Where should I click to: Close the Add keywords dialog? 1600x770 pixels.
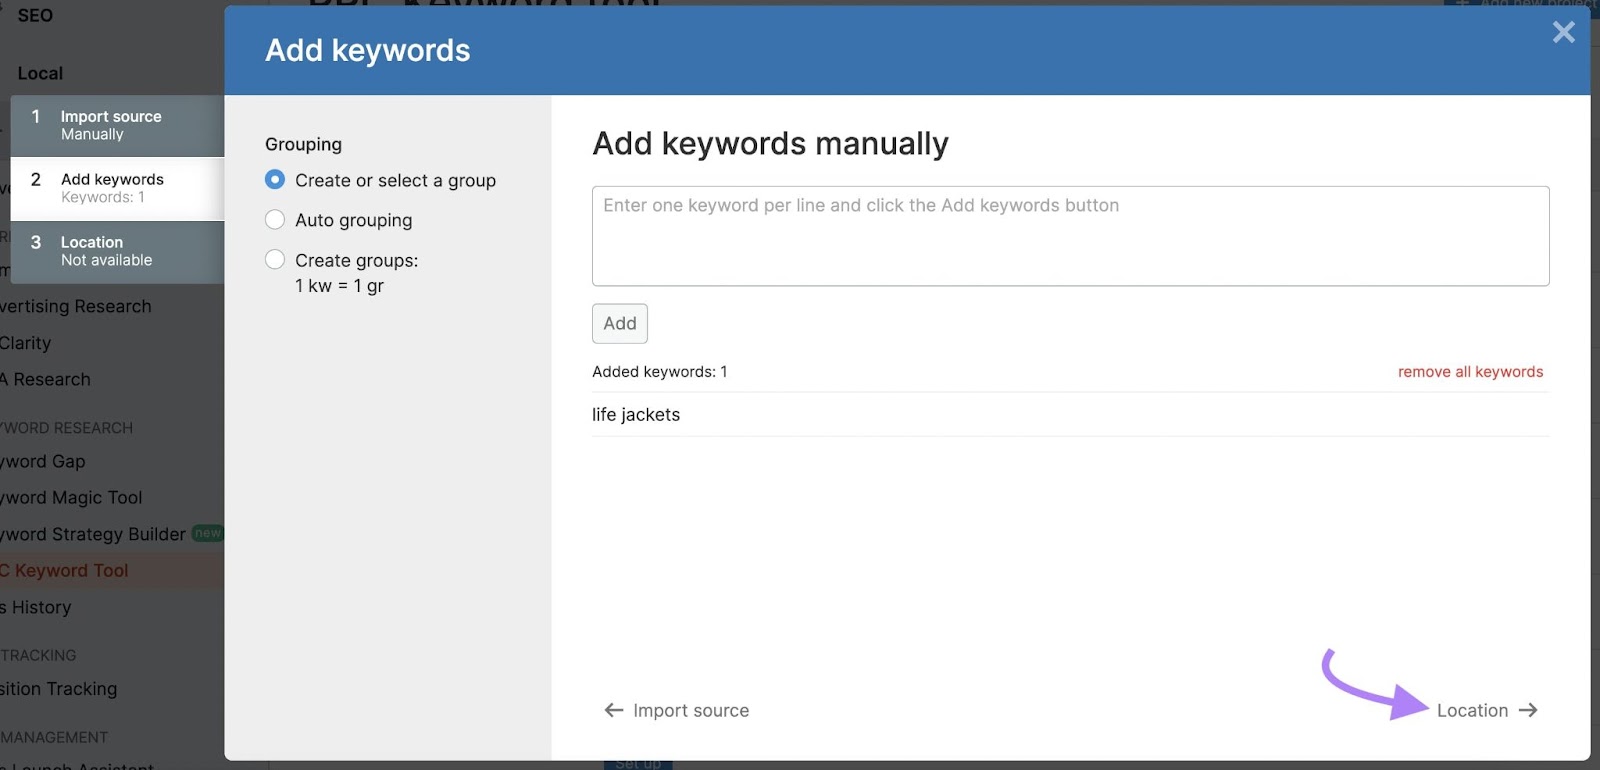(x=1564, y=33)
